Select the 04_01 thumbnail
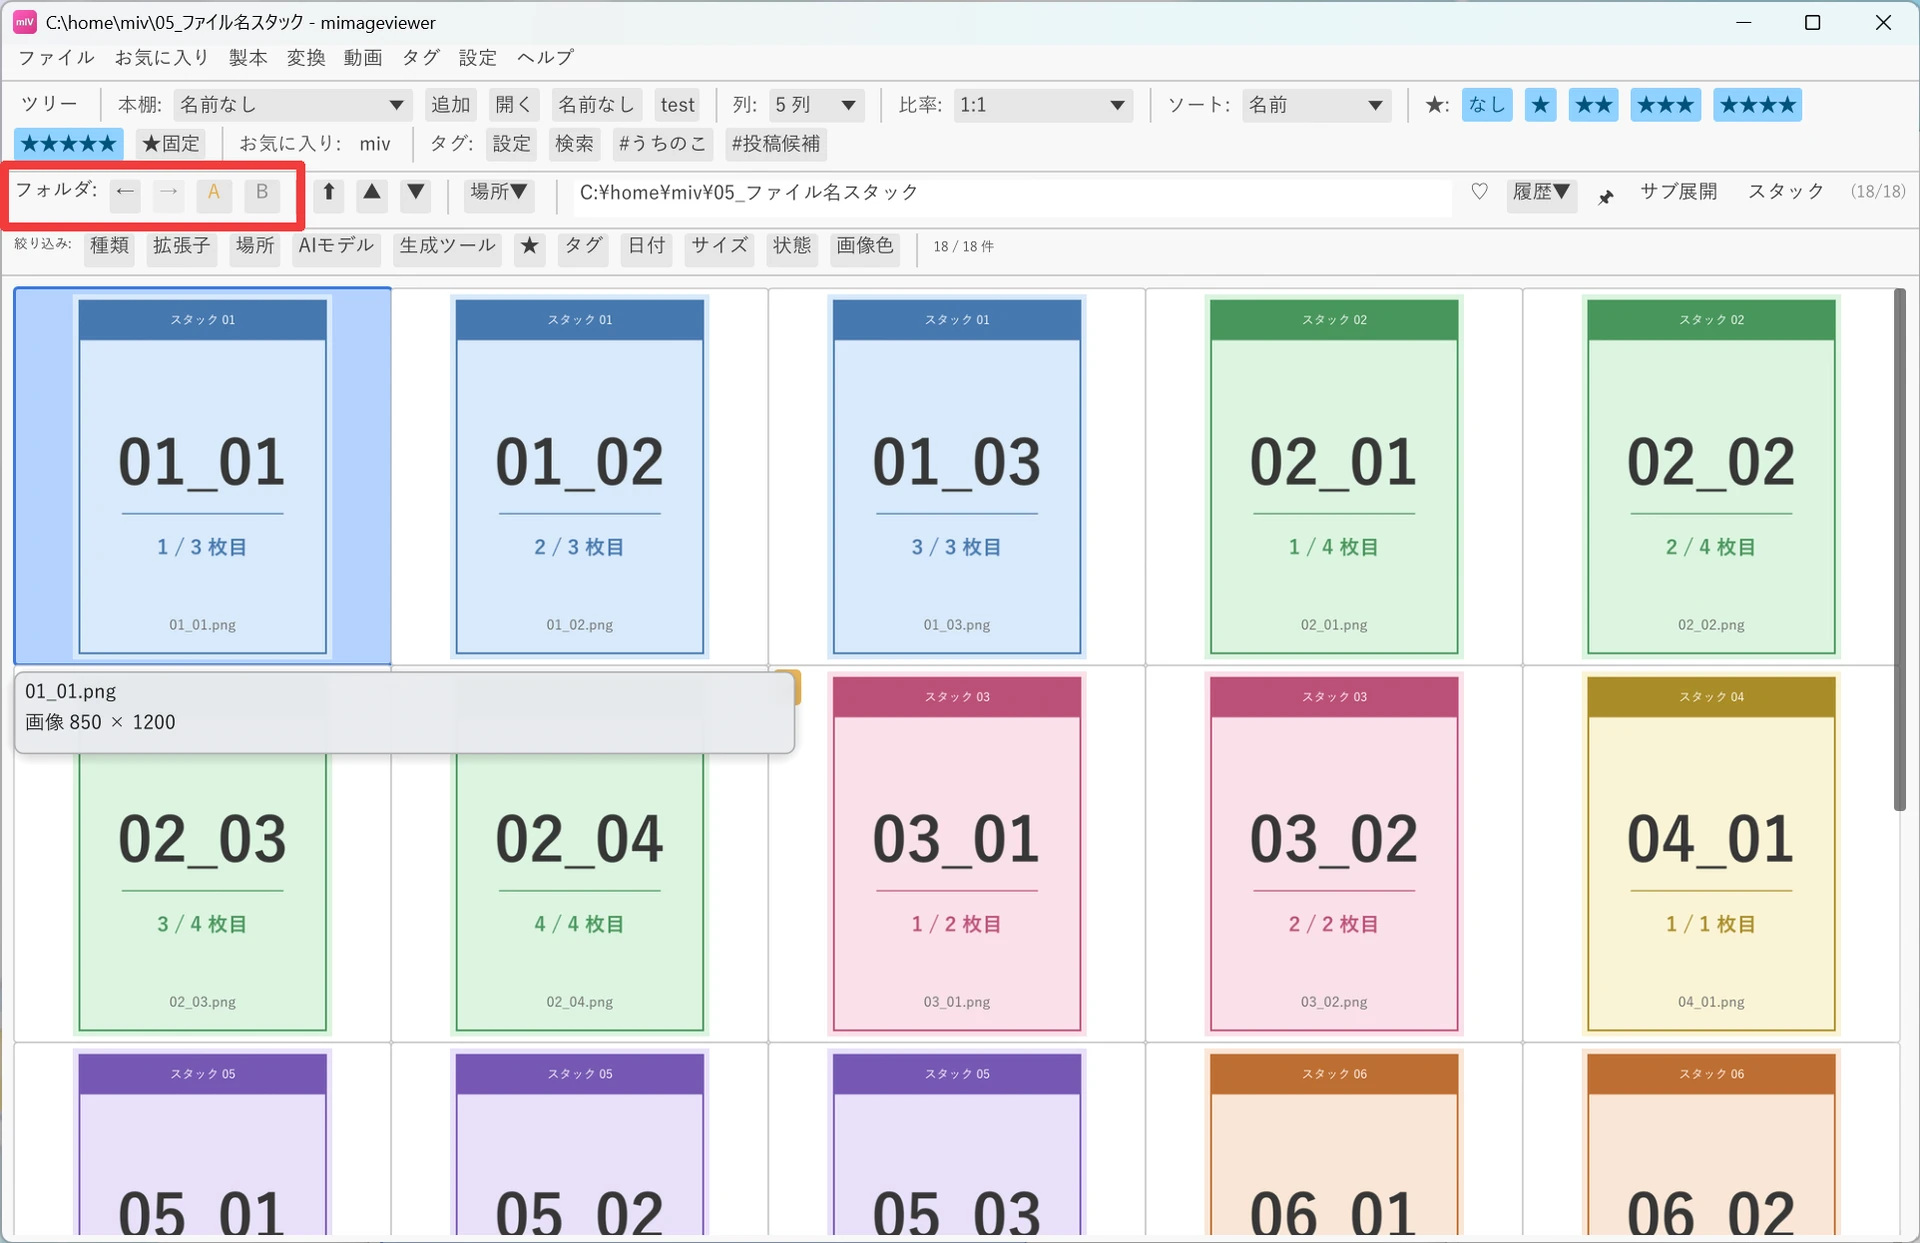The image size is (1920, 1243). pos(1711,853)
